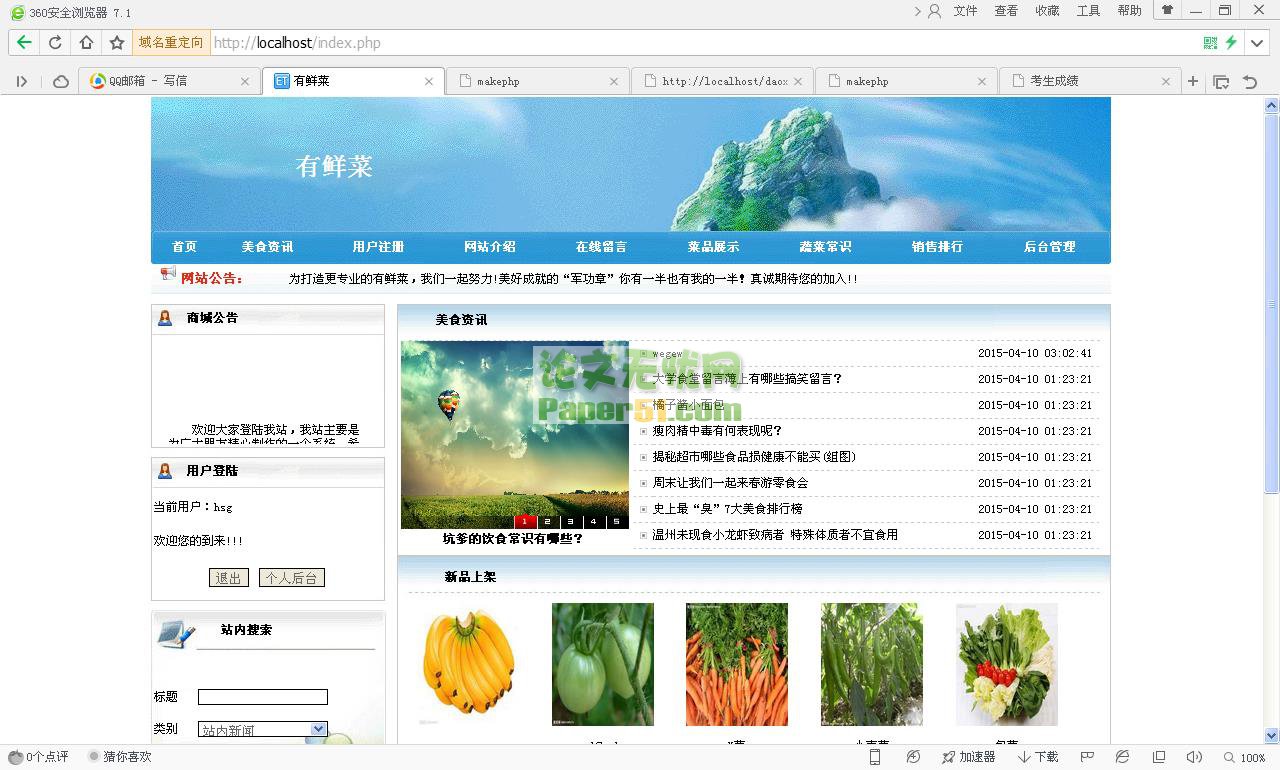Focus the 标题 search input field
The image size is (1280, 770).
click(262, 697)
